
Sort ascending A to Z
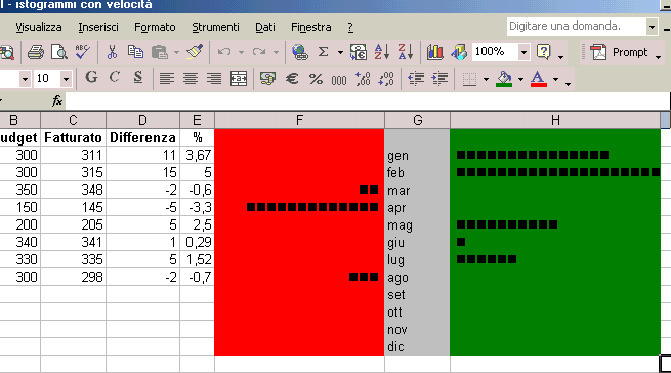[381, 52]
